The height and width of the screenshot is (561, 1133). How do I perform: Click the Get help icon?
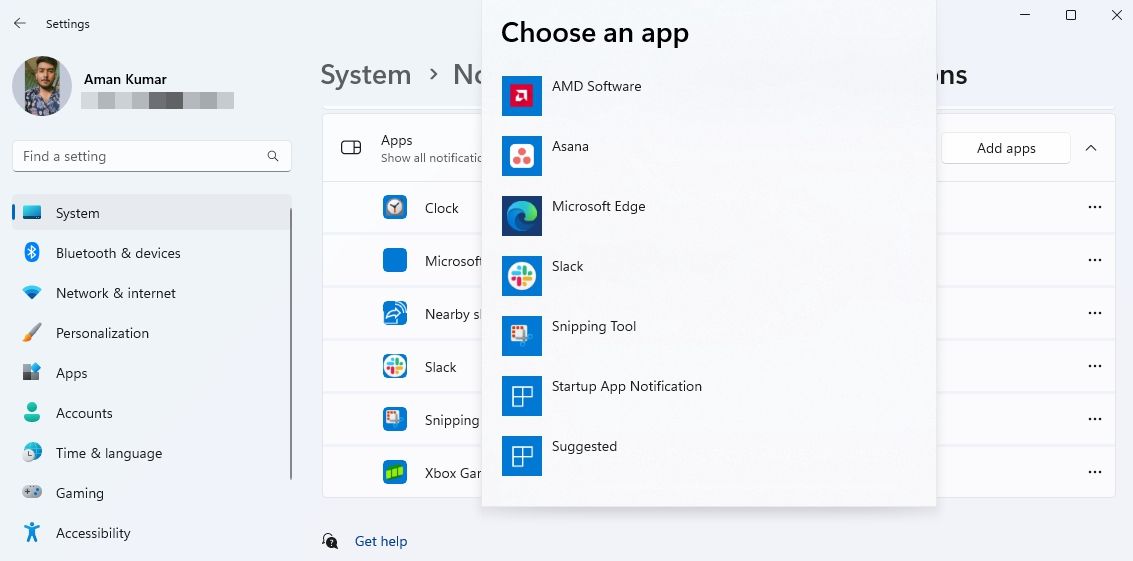329,541
